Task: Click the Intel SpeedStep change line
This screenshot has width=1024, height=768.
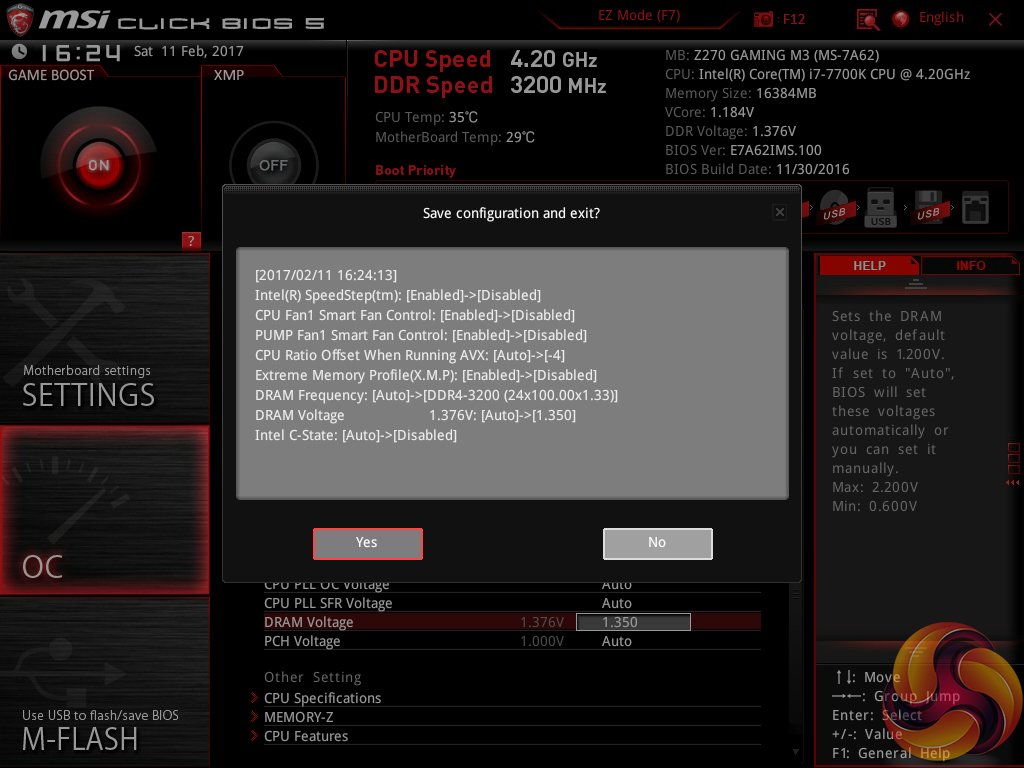Action: coord(398,295)
